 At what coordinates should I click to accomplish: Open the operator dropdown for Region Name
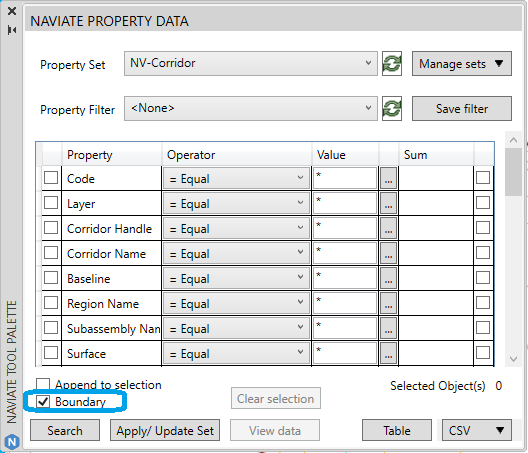tap(236, 303)
